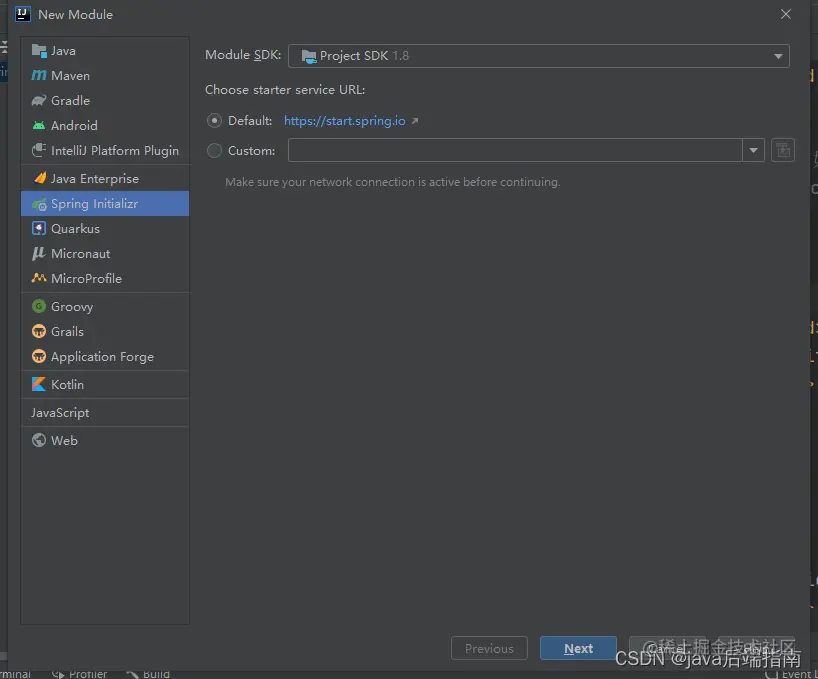
Task: Open external link arrow beside start.spring.io
Action: tap(415, 121)
